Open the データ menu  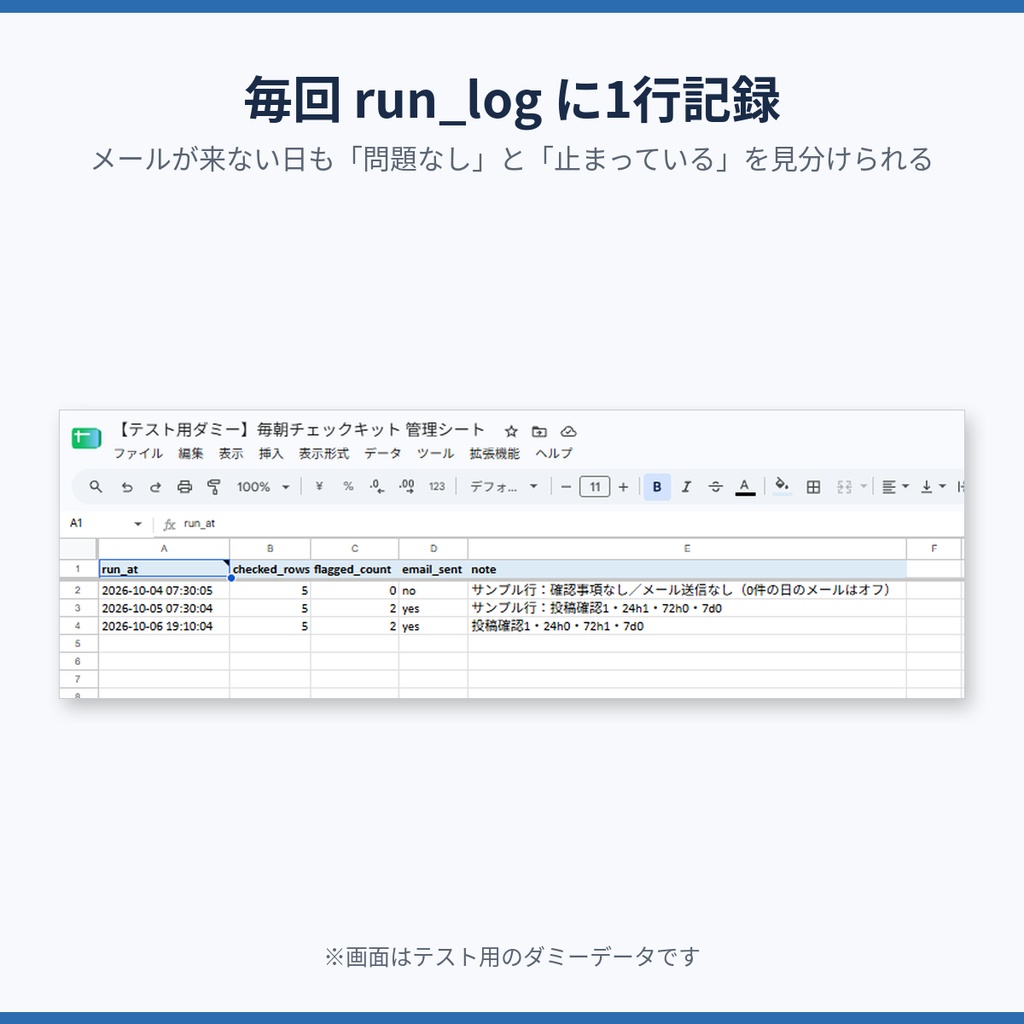point(383,453)
